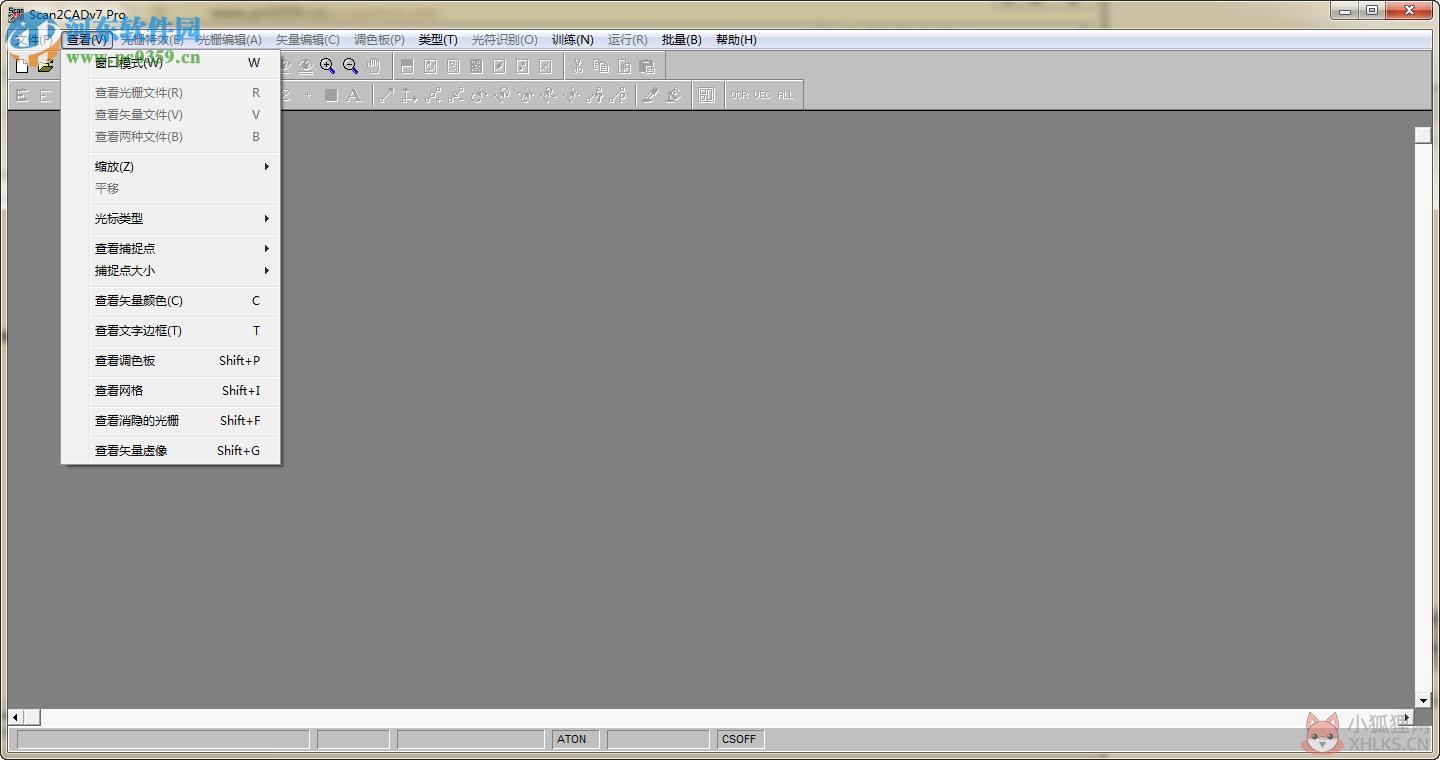Select the text tool letter A icon
The image size is (1440, 760).
coord(354,96)
